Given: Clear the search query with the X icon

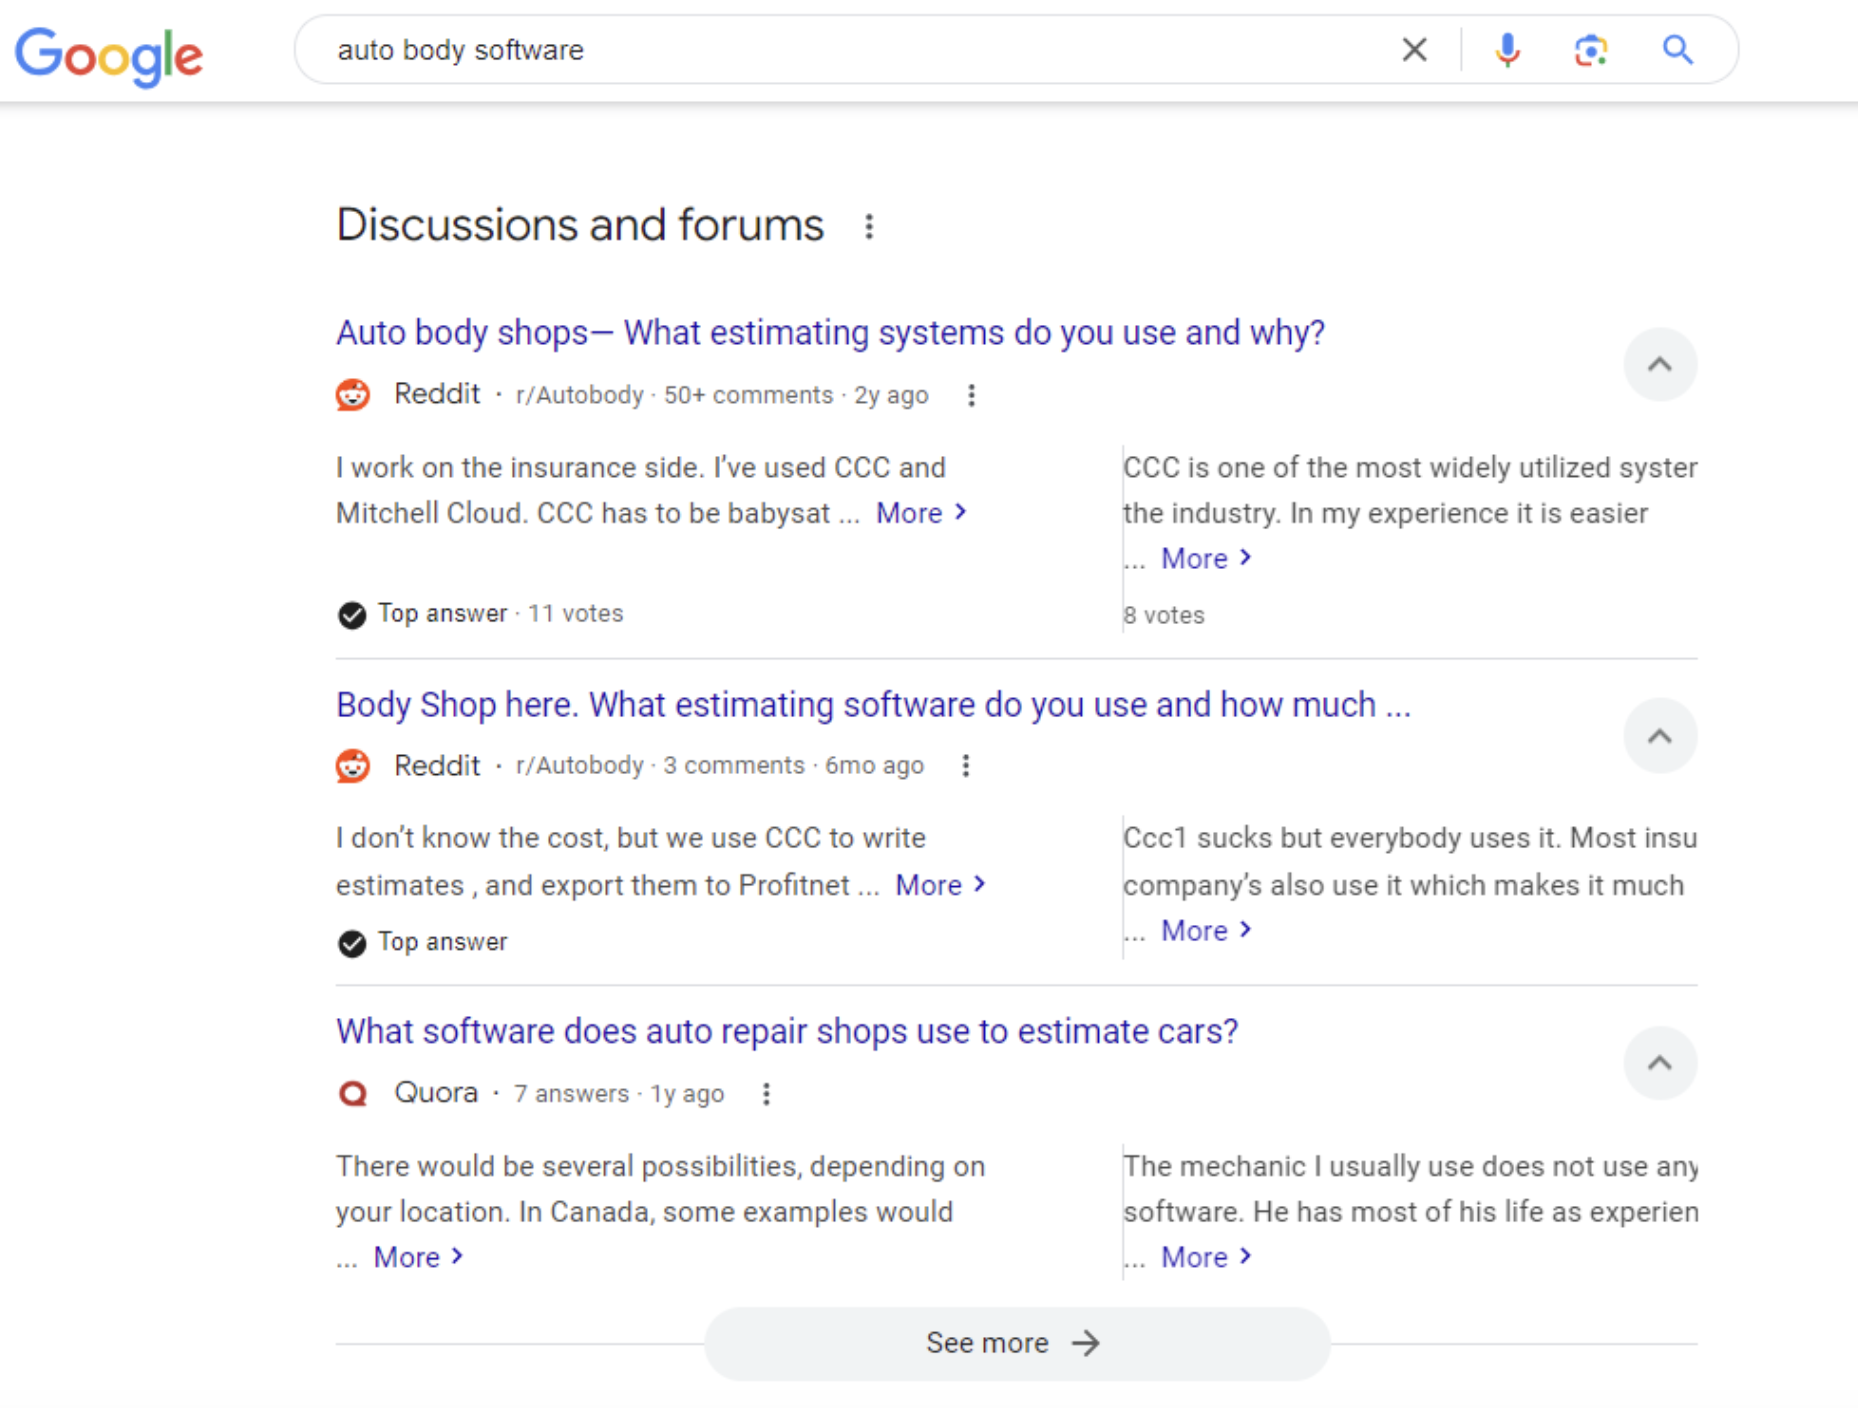Looking at the screenshot, I should tap(1414, 49).
